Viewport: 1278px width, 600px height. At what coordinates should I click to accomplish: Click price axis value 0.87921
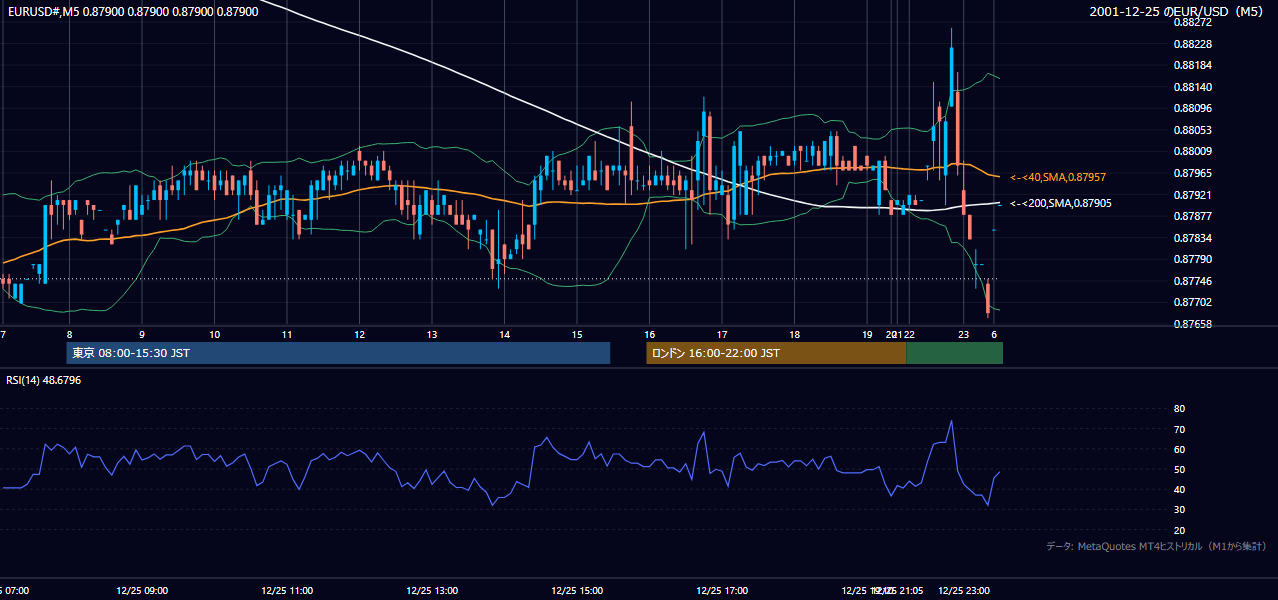point(1192,195)
